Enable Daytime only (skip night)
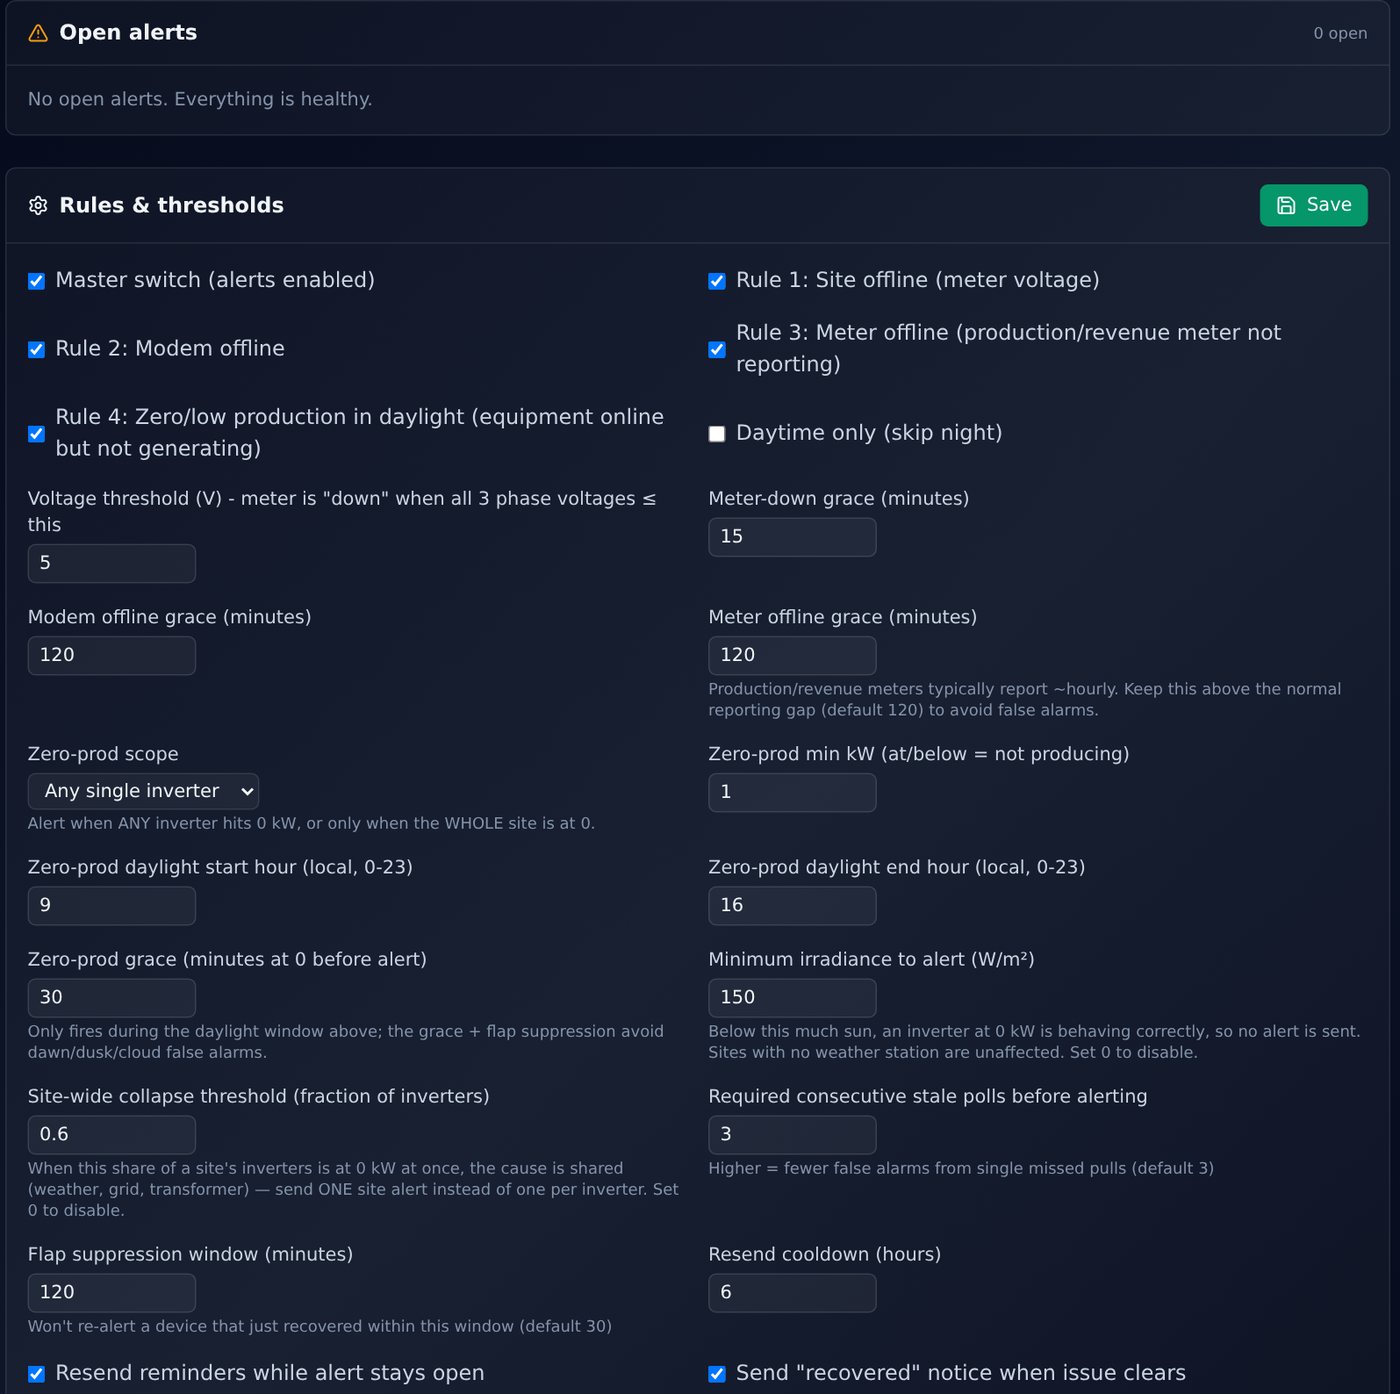The image size is (1400, 1394). [x=717, y=433]
